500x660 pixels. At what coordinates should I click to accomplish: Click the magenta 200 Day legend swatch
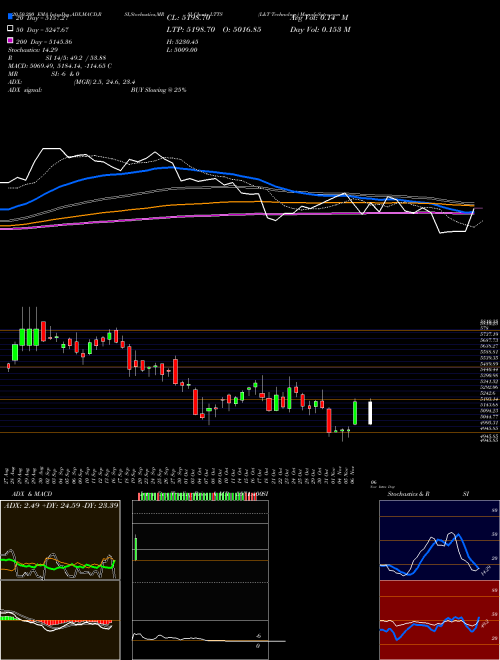coord(10,40)
